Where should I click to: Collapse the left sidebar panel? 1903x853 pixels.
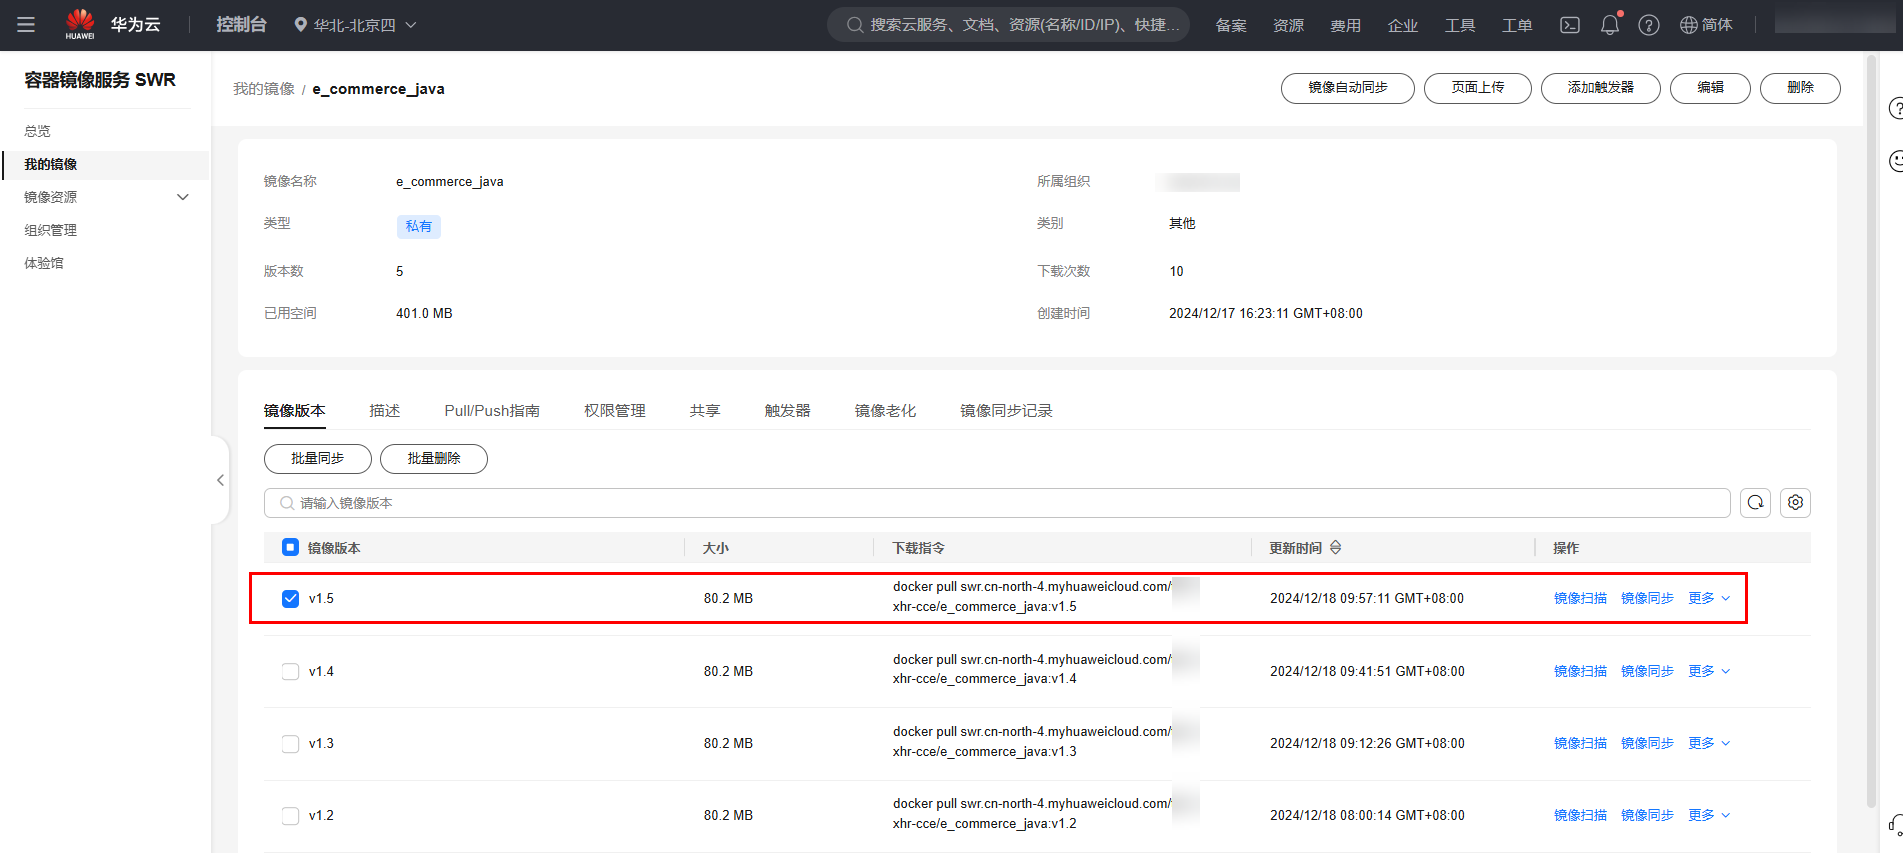tap(220, 480)
